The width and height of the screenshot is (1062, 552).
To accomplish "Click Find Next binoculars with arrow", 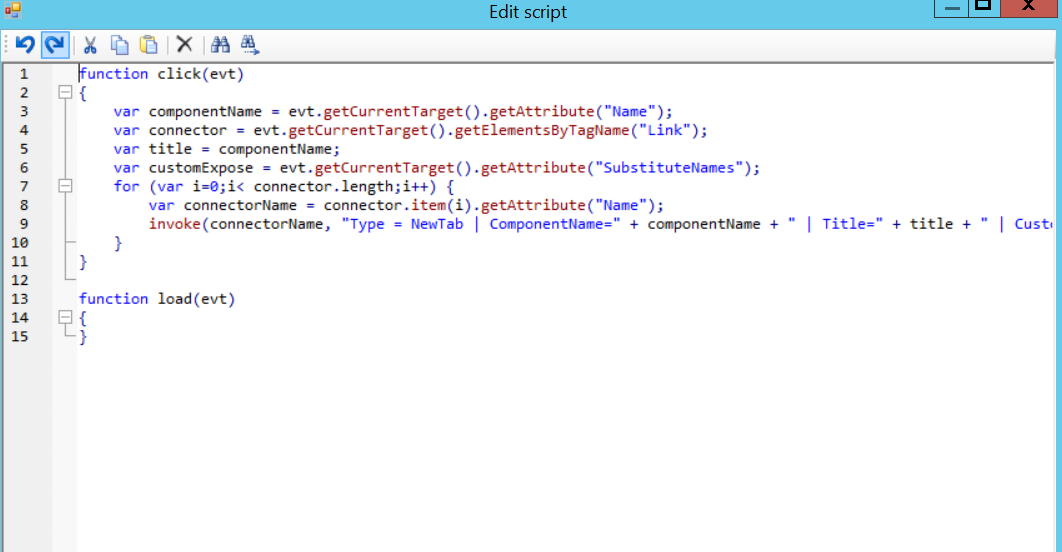I will pyautogui.click(x=249, y=44).
